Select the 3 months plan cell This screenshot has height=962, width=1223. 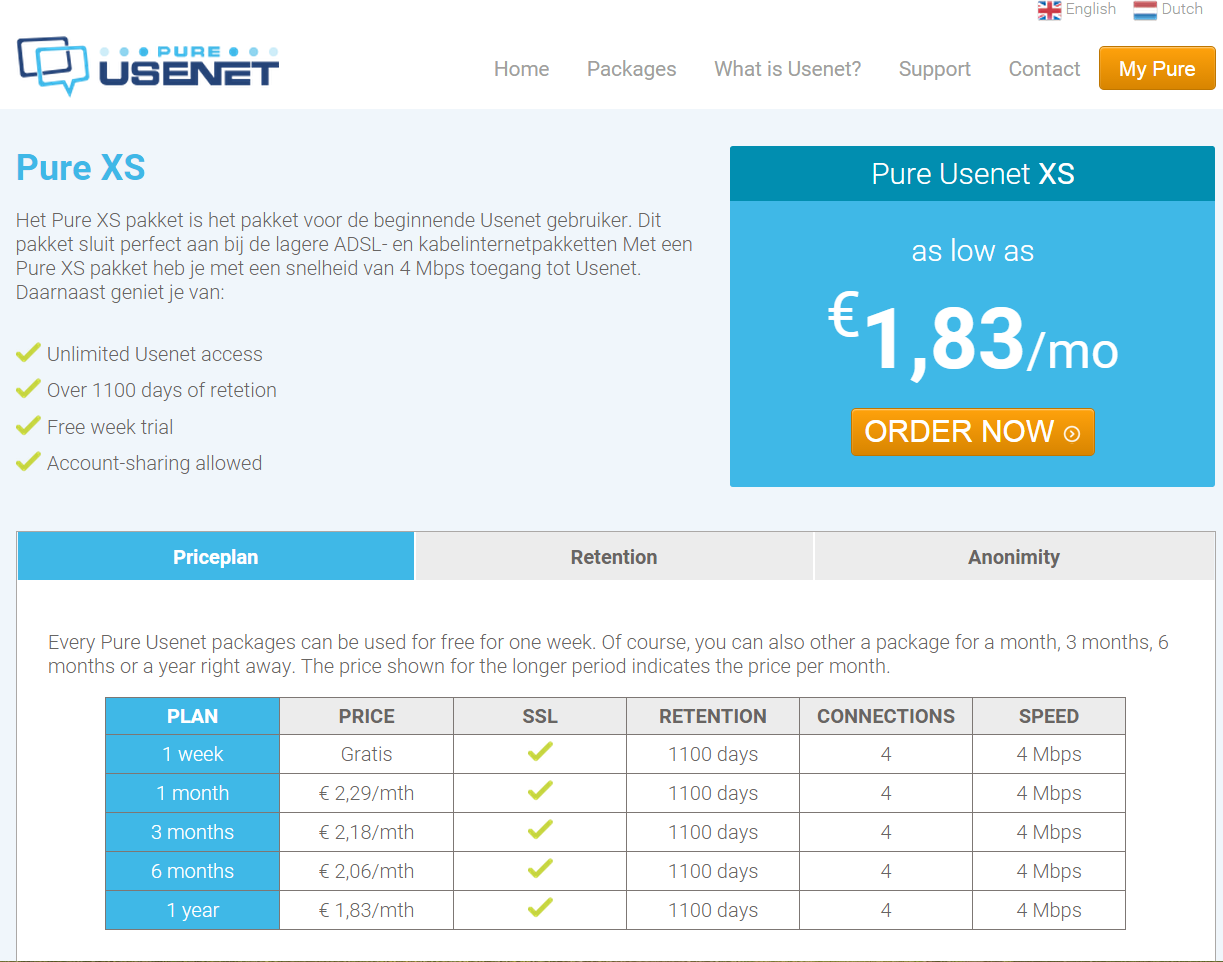(x=192, y=832)
